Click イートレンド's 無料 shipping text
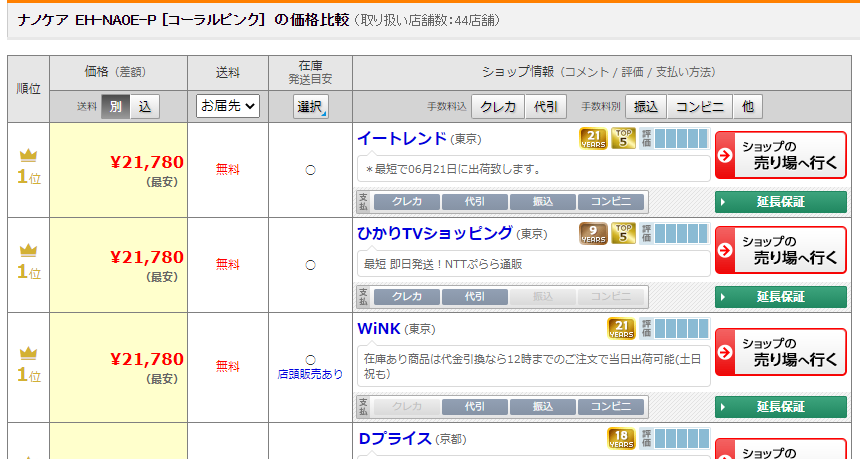The width and height of the screenshot is (860, 459). click(228, 169)
